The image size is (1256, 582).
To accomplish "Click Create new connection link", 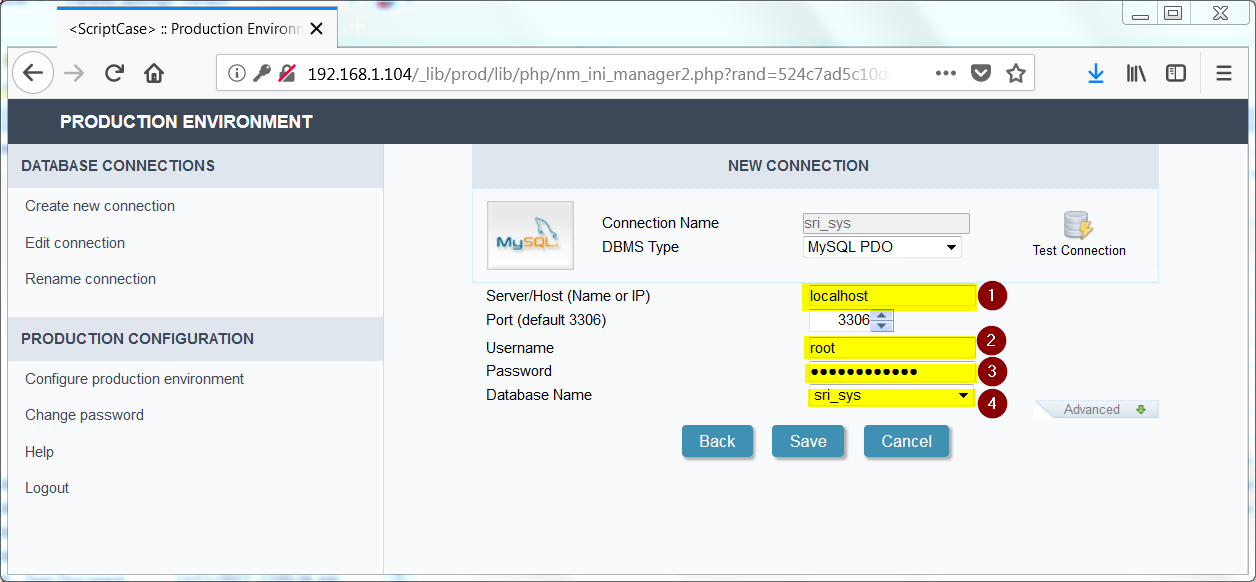I will pyautogui.click(x=99, y=206).
